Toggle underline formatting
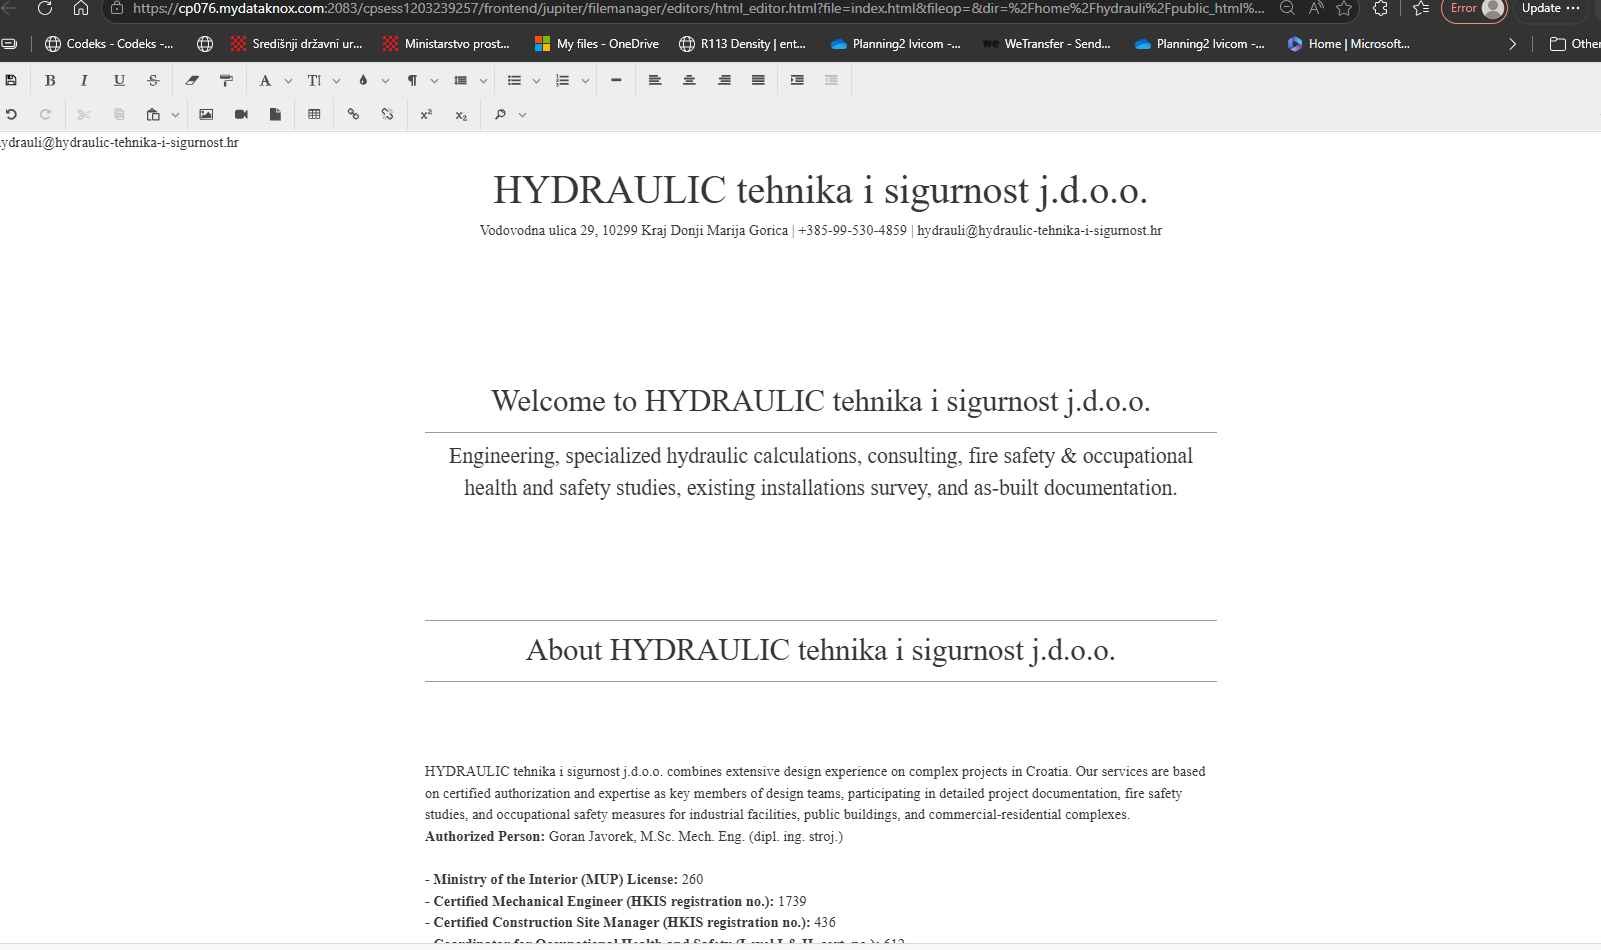 click(119, 80)
